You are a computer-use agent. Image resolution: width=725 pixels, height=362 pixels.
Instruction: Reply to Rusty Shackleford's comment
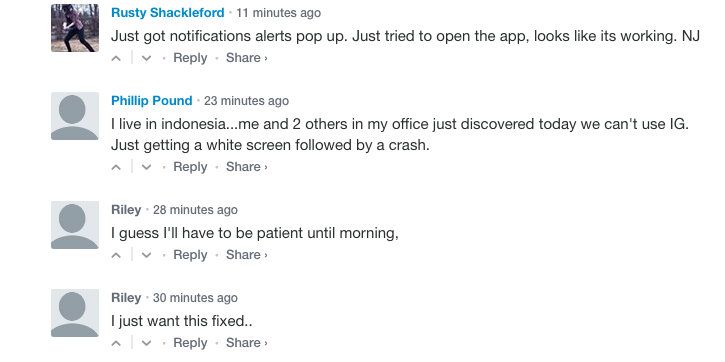pyautogui.click(x=190, y=58)
